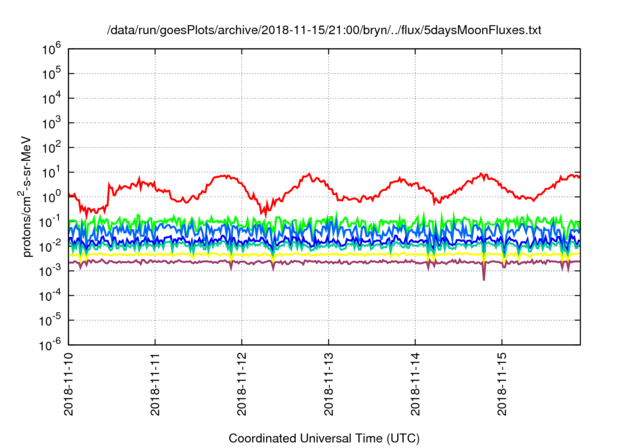Click the 10^5 y-axis tick label
The height and width of the screenshot is (448, 640).
point(51,73)
